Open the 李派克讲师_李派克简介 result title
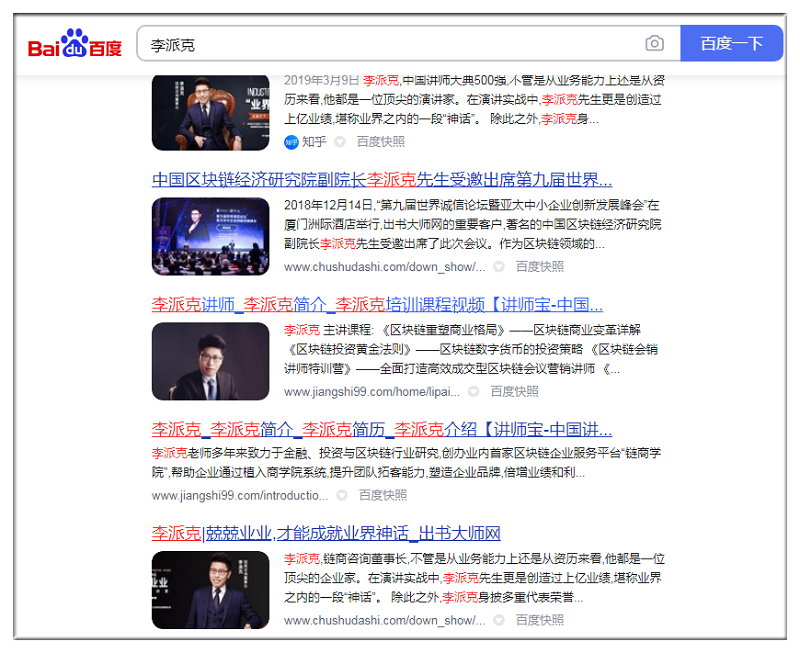 coord(377,305)
